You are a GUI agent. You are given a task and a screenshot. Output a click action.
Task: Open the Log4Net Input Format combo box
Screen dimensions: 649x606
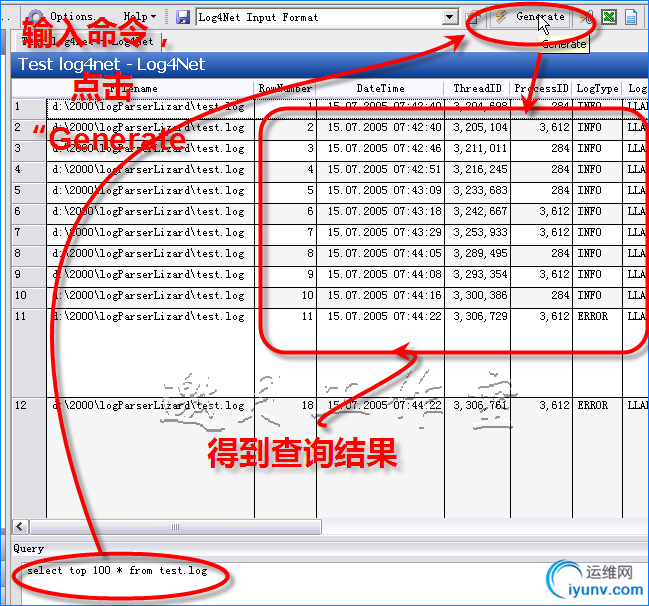327,17
